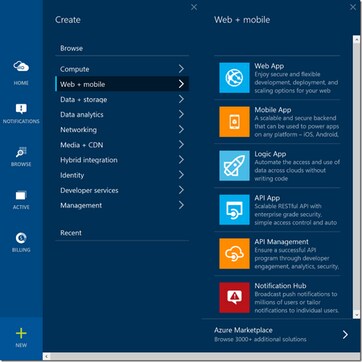Image resolution: width=362 pixels, height=362 pixels.
Task: Choose Media + CDN category
Action: [x=122, y=145]
